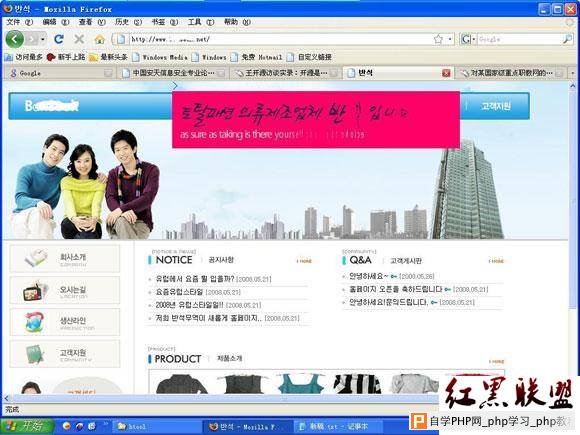The height and width of the screenshot is (435, 580).
Task: Go back with the green Back arrow
Action: [x=14, y=39]
